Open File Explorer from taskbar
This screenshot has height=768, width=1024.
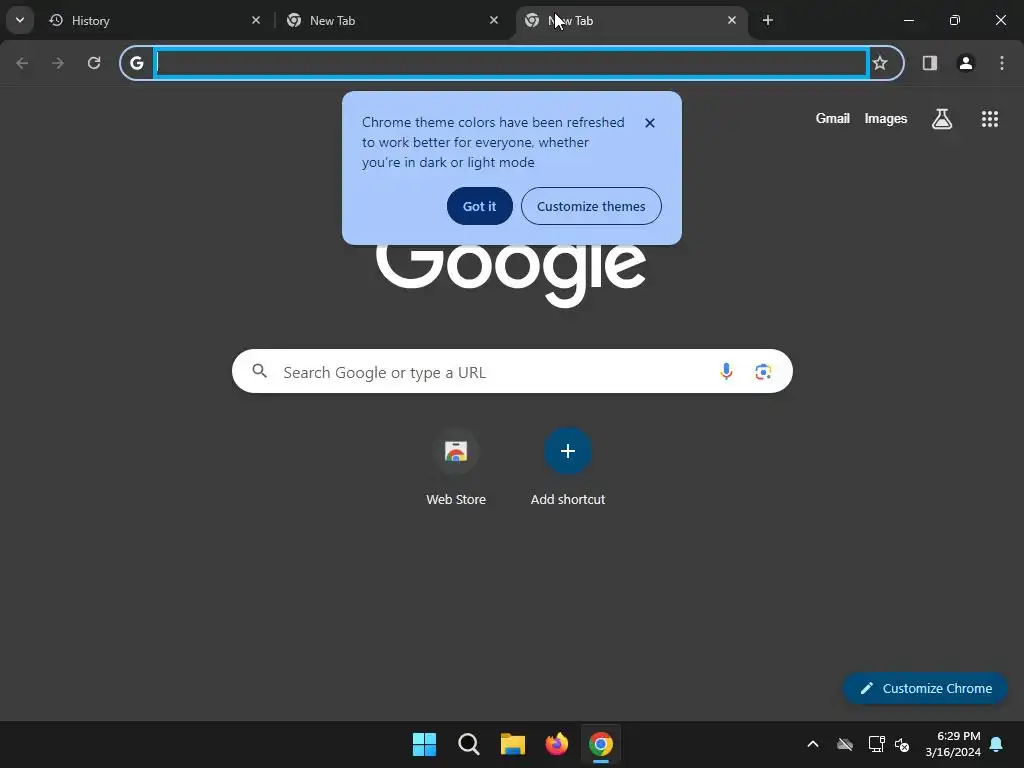(x=513, y=744)
